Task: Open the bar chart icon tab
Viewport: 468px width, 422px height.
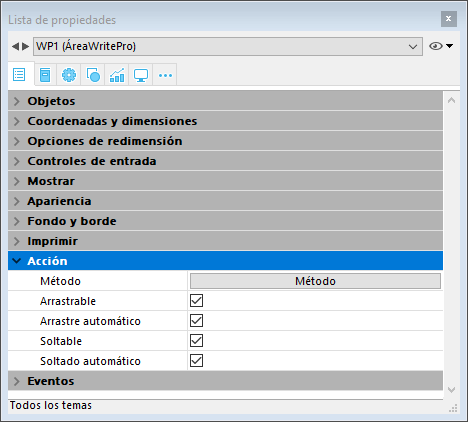Action: pyautogui.click(x=117, y=75)
